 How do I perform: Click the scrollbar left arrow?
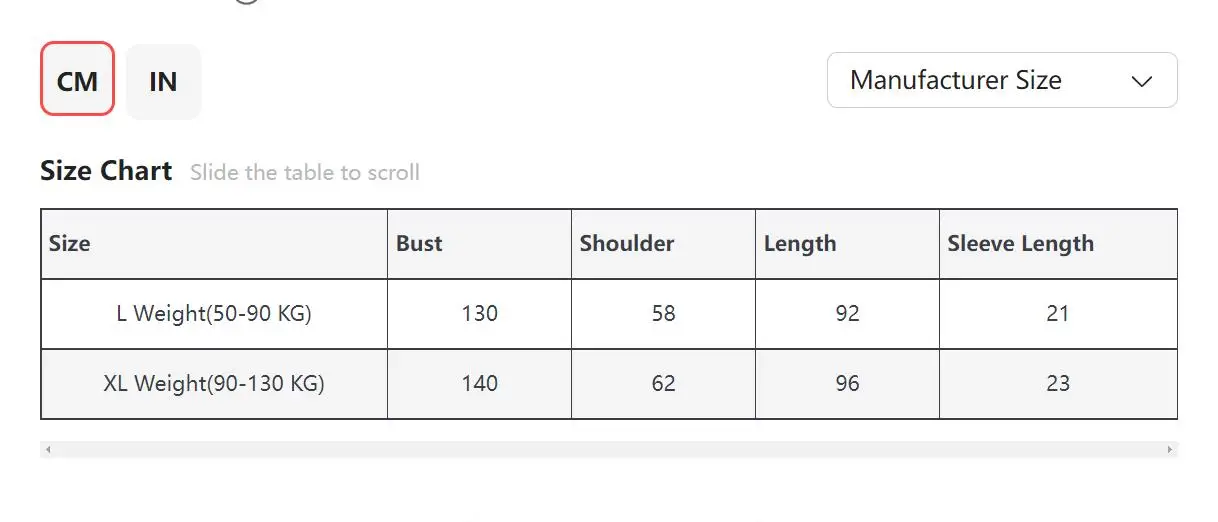(47, 450)
